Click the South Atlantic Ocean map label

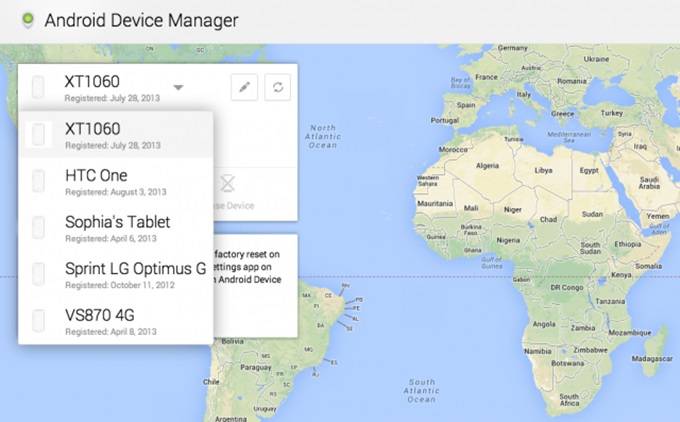[x=422, y=390]
